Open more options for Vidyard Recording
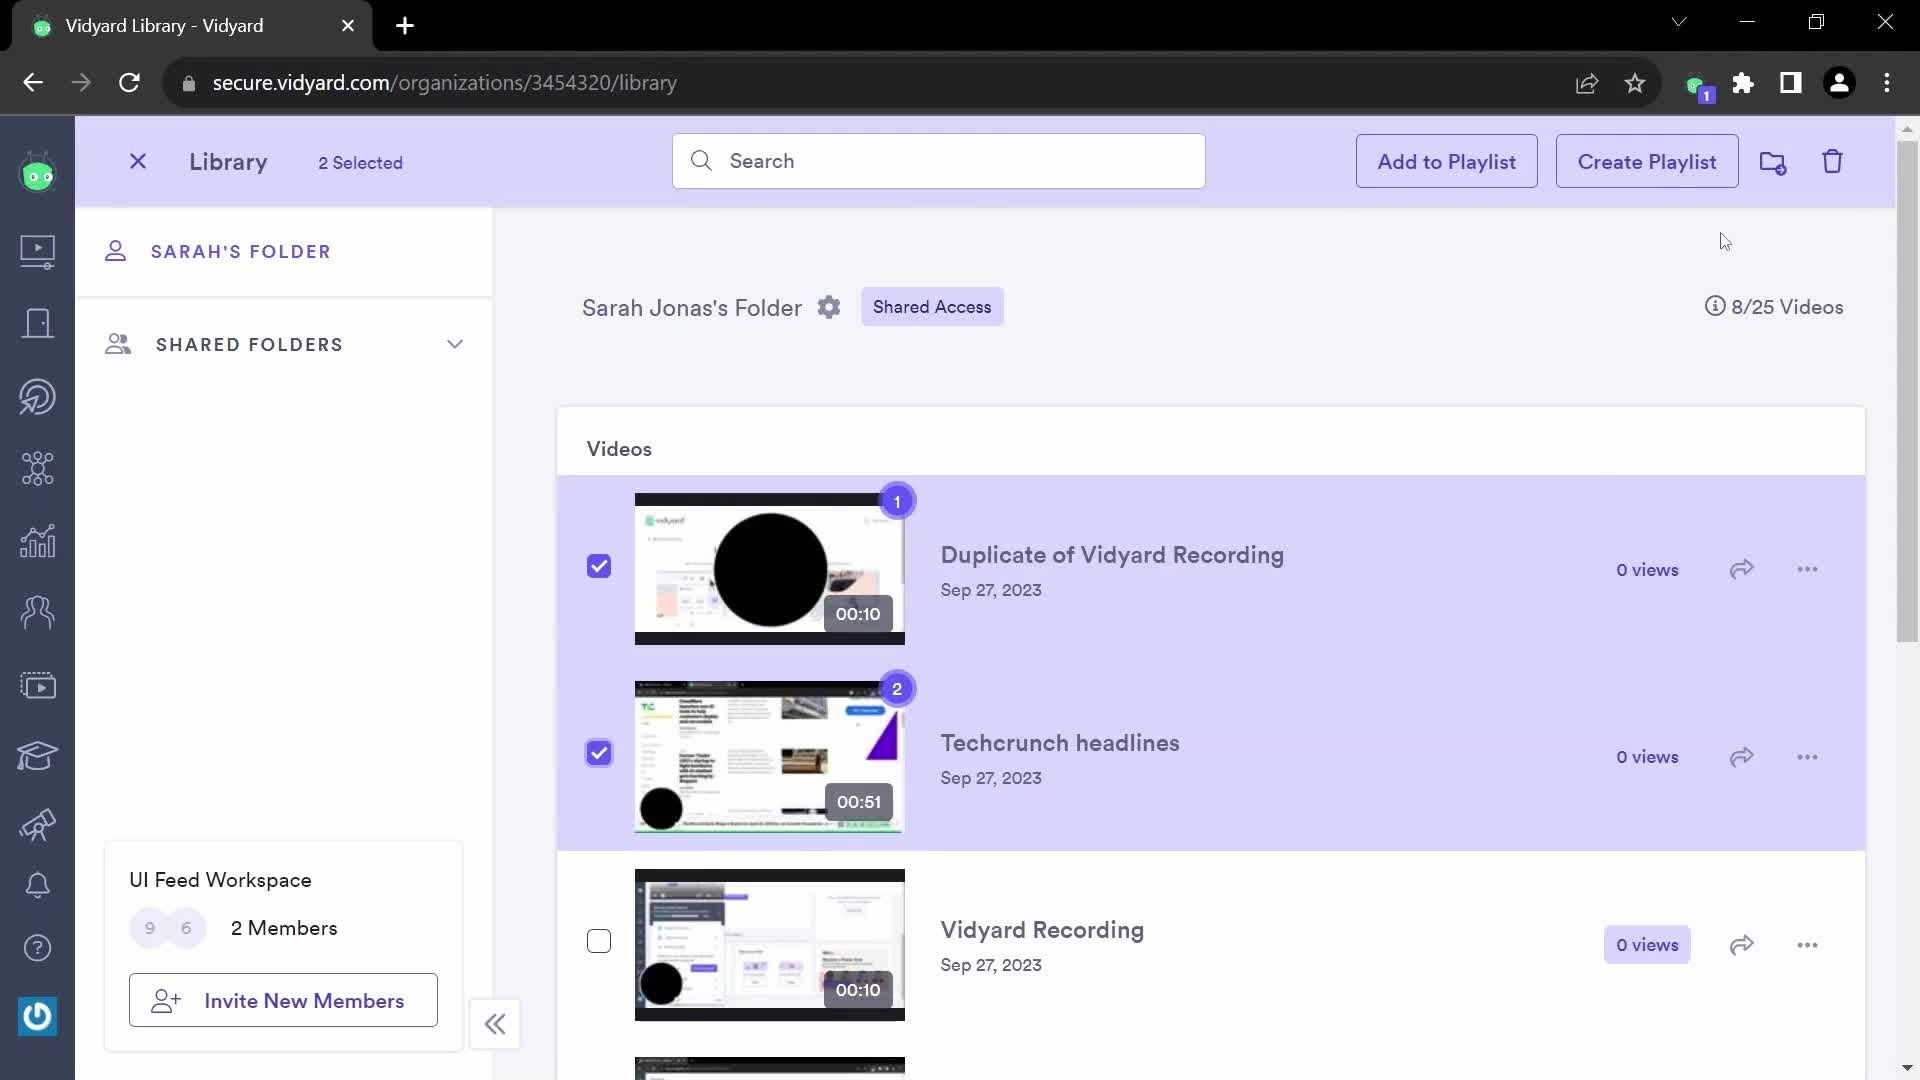Screen dimensions: 1920x1080 click(1807, 945)
